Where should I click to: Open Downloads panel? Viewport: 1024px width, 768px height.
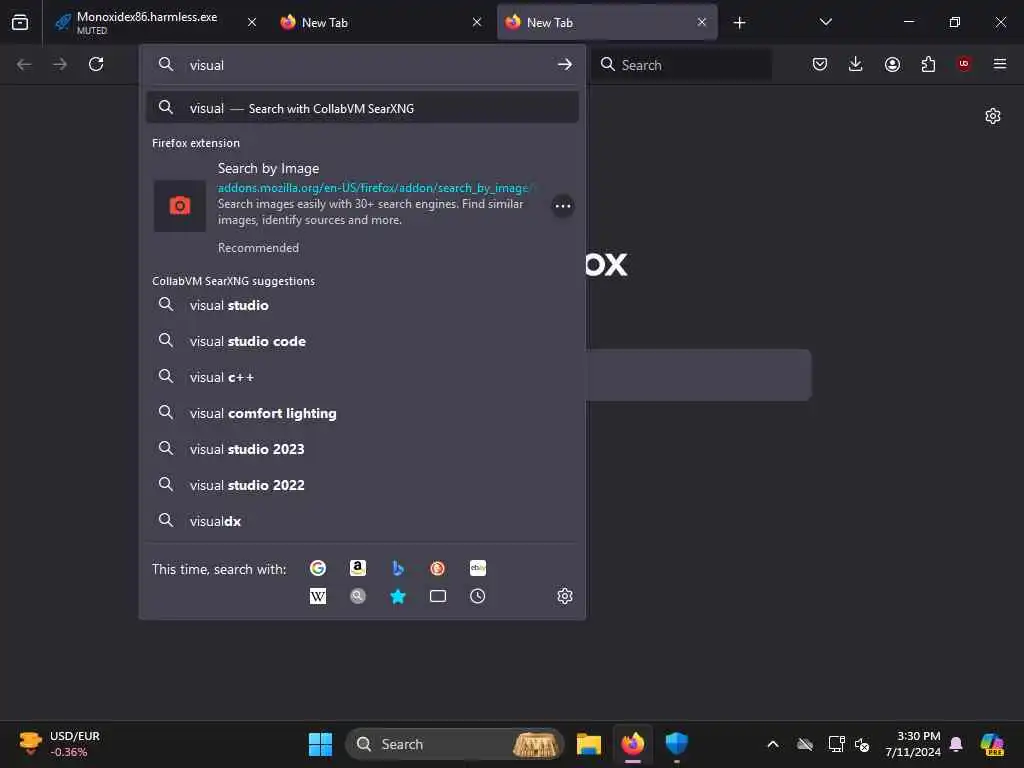pos(856,64)
